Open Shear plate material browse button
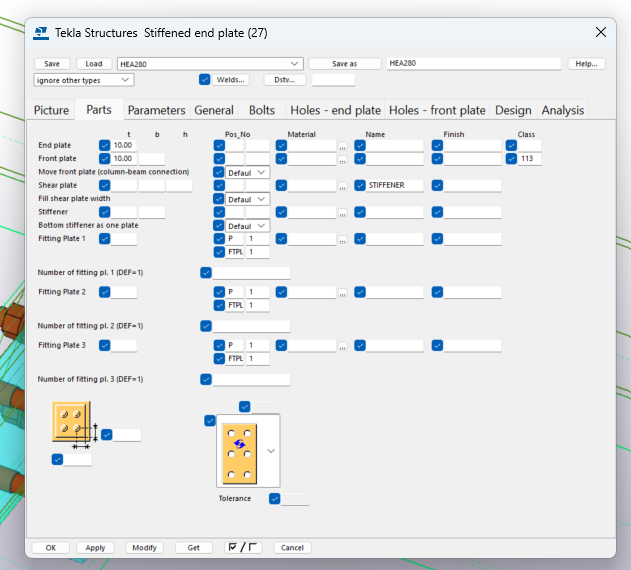631x570 pixels. [342, 186]
